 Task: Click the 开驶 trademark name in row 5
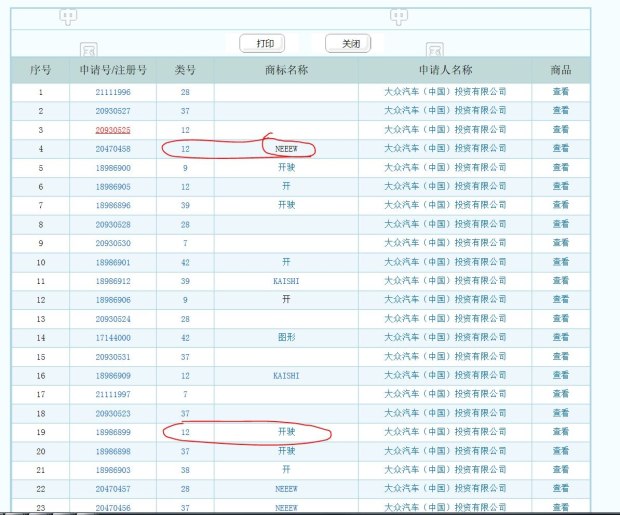287,168
